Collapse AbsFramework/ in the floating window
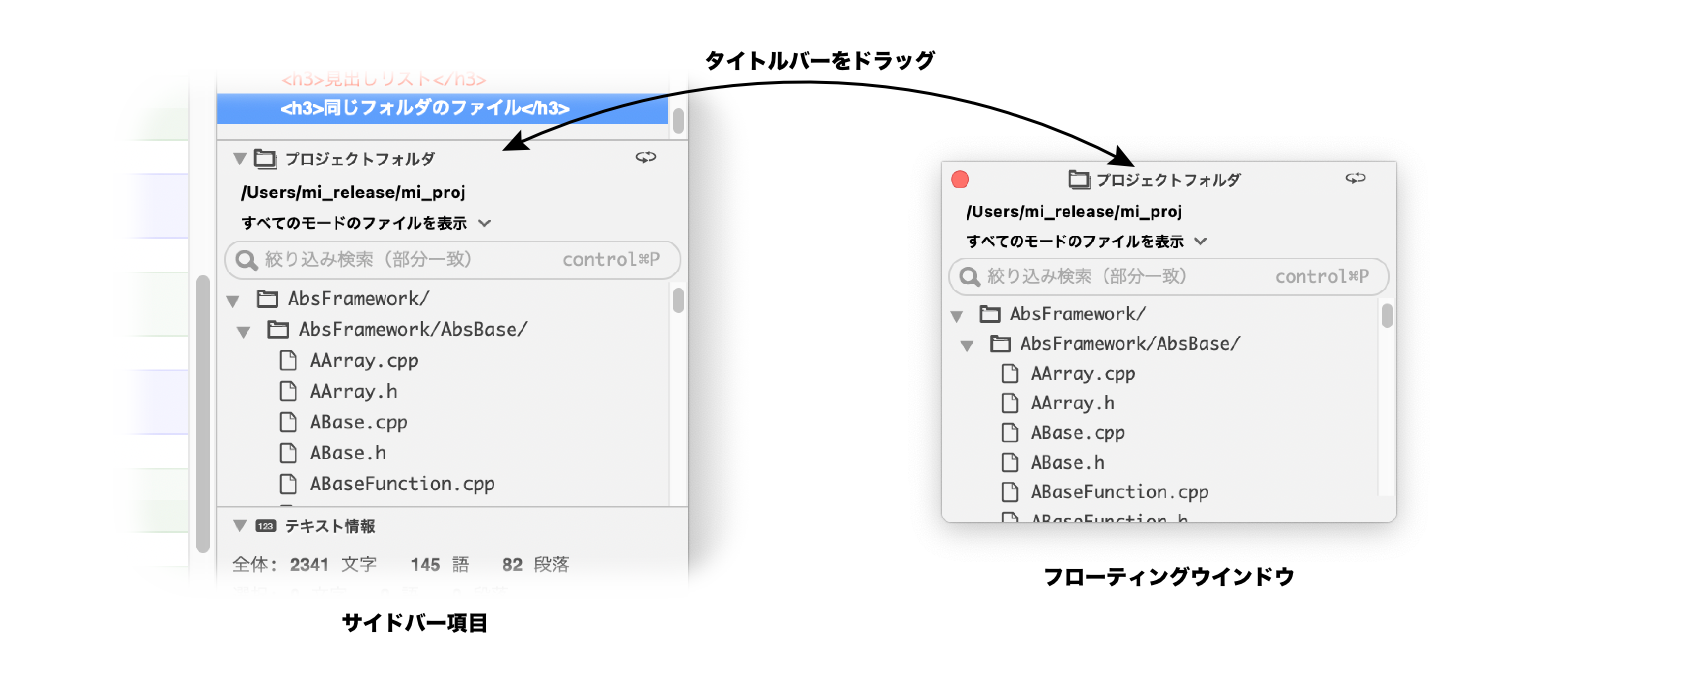 click(x=957, y=316)
